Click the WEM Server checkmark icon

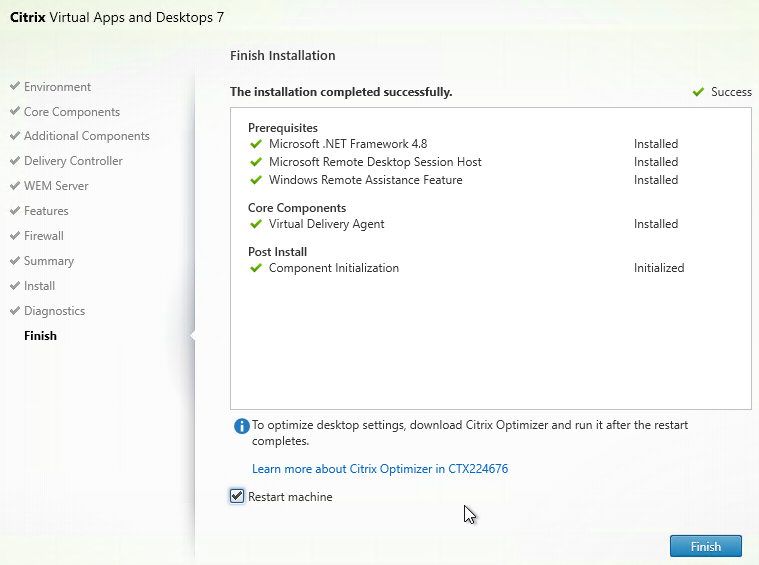click(15, 185)
